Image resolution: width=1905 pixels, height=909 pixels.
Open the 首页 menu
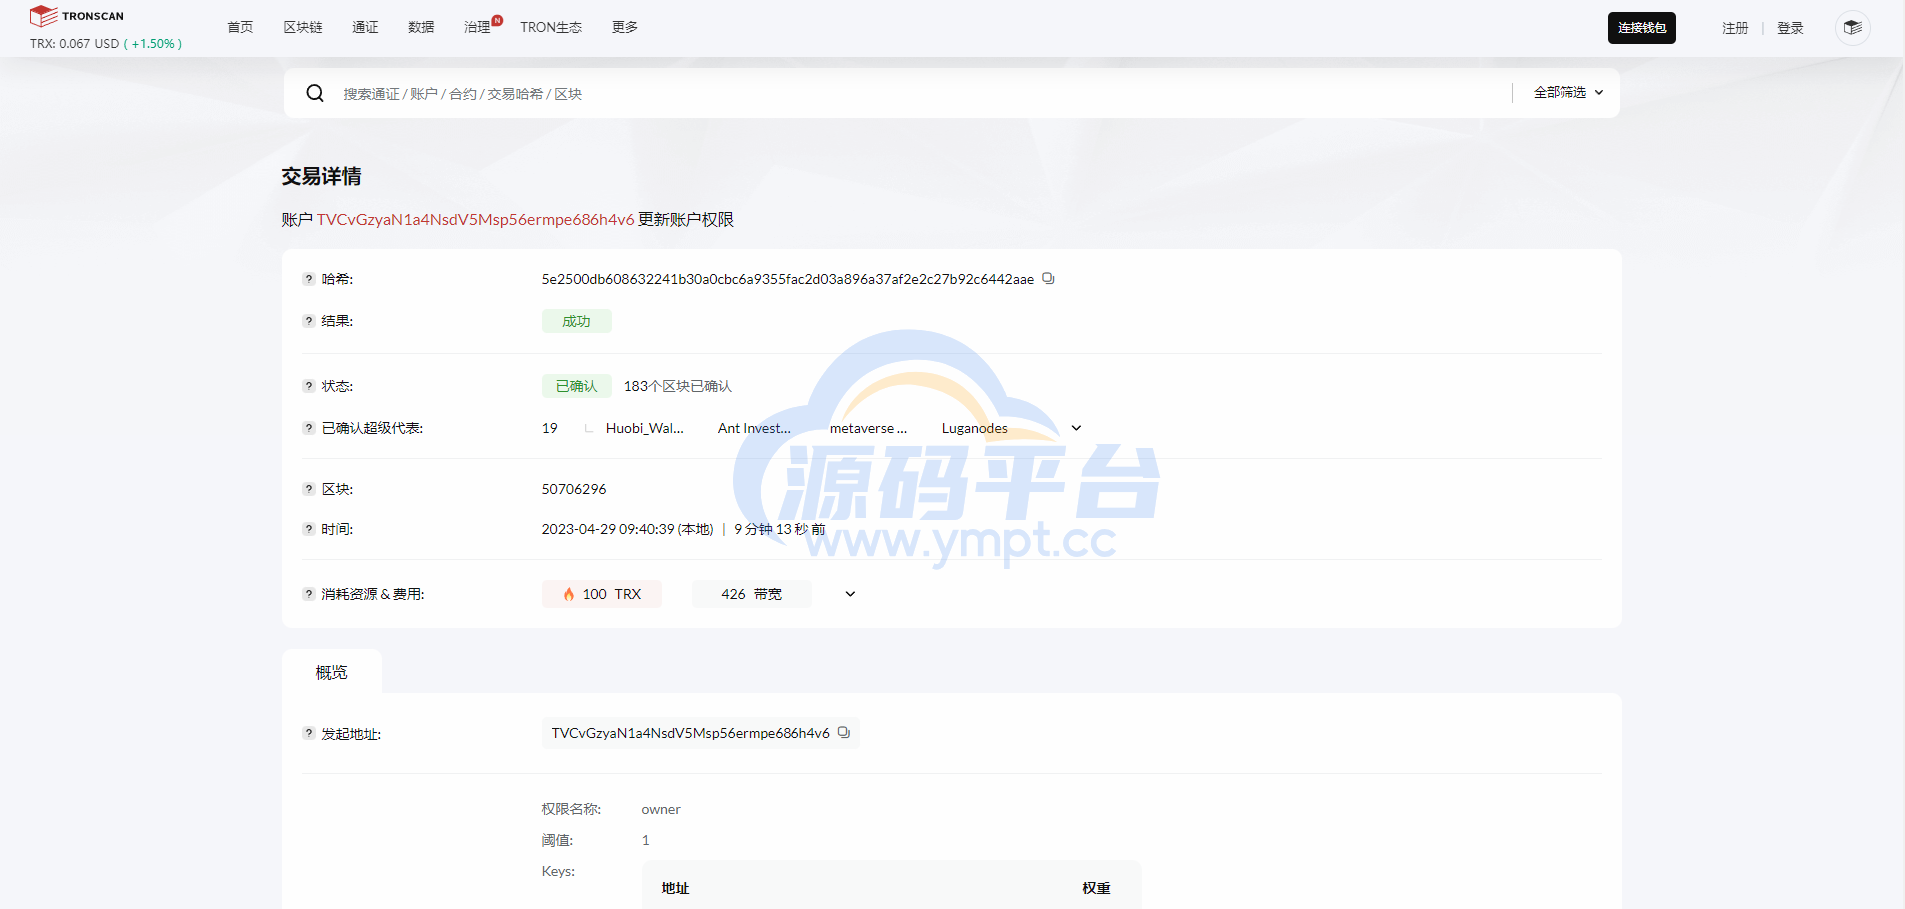240,27
